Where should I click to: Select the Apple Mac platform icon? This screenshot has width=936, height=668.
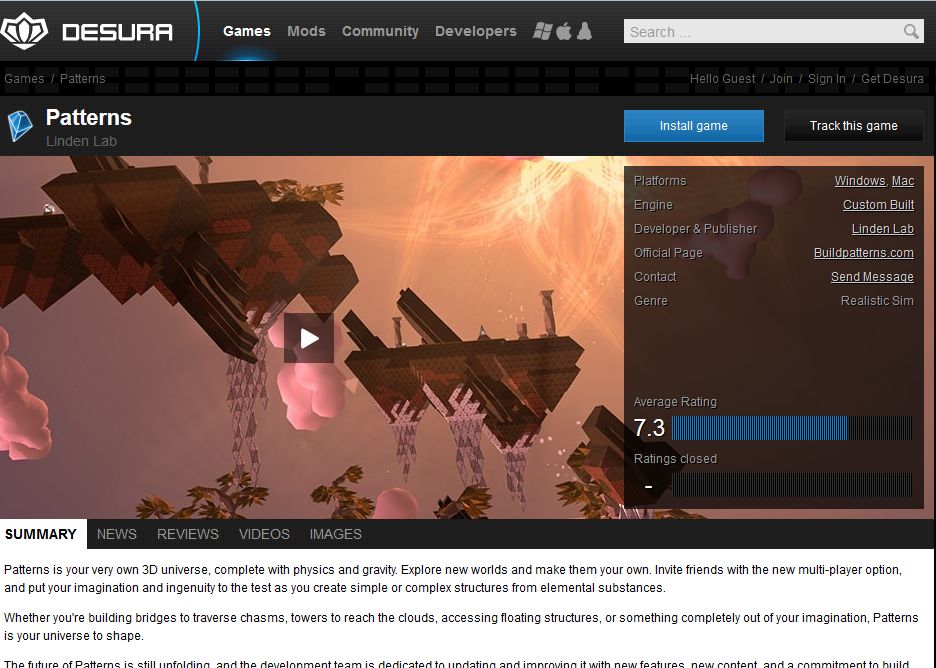(x=564, y=31)
